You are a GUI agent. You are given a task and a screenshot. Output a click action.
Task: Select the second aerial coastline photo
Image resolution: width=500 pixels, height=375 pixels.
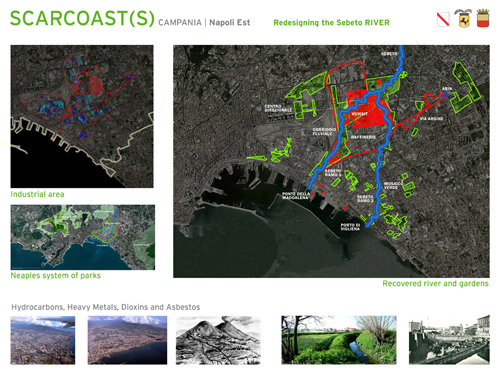127,340
